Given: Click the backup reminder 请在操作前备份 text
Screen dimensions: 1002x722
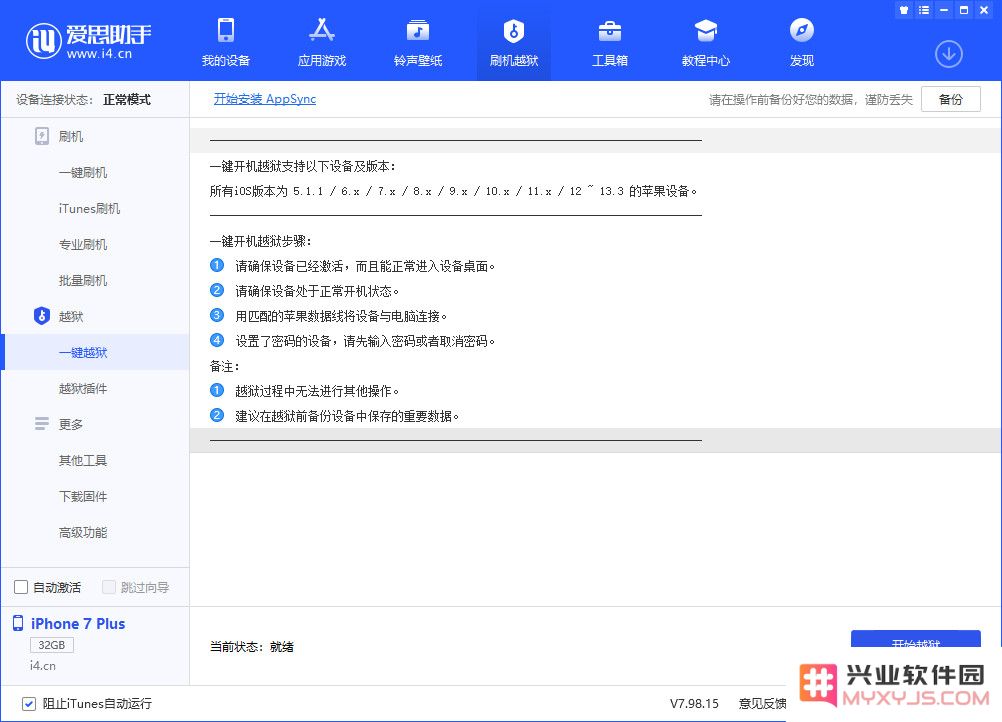Looking at the screenshot, I should [x=810, y=100].
